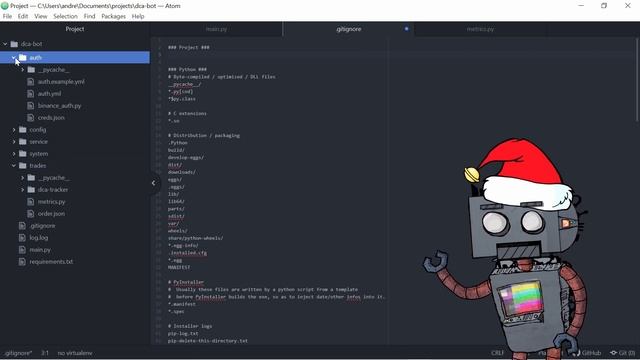Click the dca-bot folder icon
The height and width of the screenshot is (360, 640).
(x=14, y=44)
